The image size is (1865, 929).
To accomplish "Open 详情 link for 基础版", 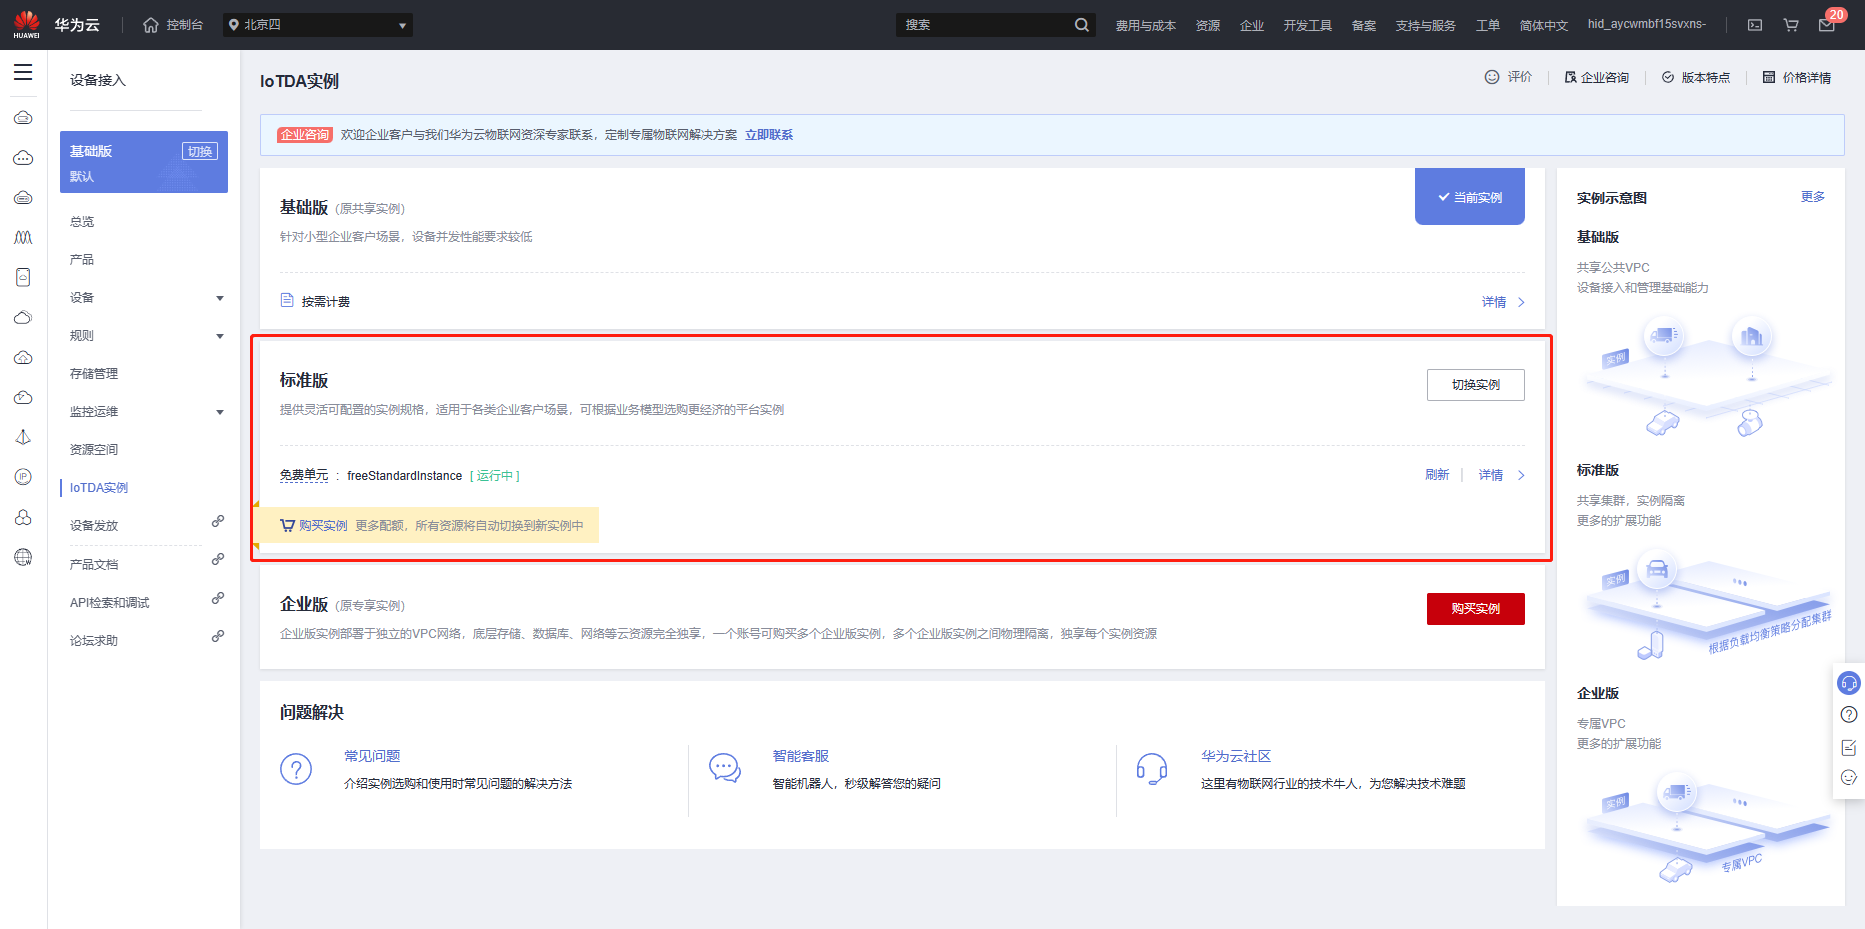I will coord(1494,302).
